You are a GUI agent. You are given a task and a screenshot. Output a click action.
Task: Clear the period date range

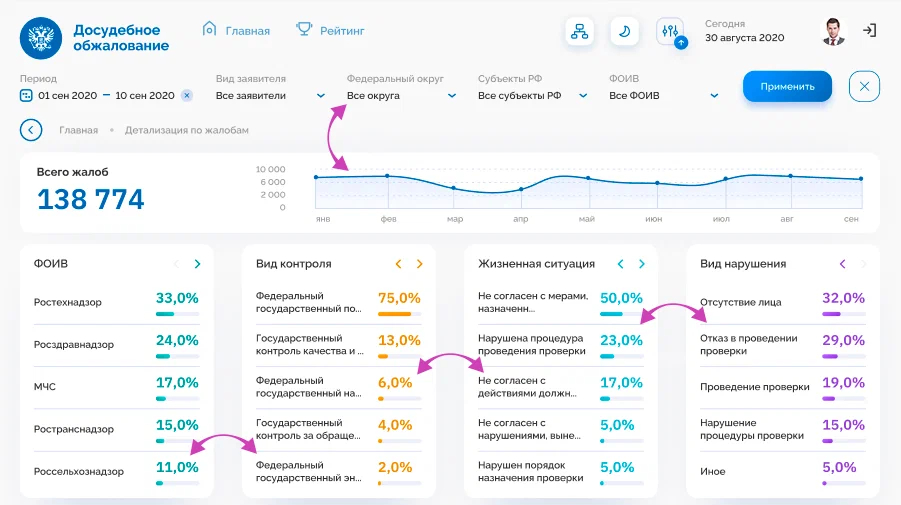click(x=187, y=95)
